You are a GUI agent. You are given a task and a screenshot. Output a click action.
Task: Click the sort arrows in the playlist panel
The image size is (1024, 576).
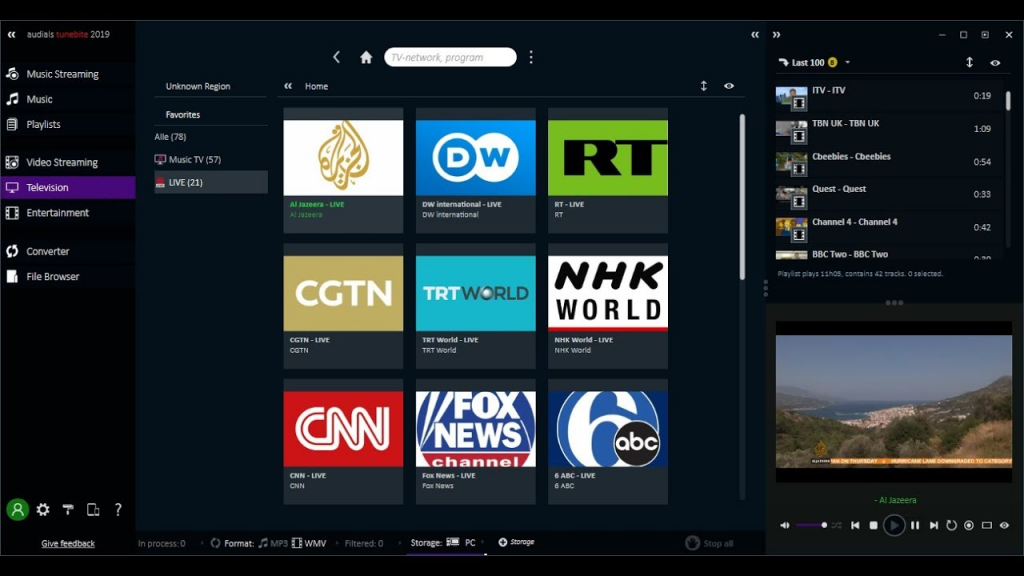969,62
